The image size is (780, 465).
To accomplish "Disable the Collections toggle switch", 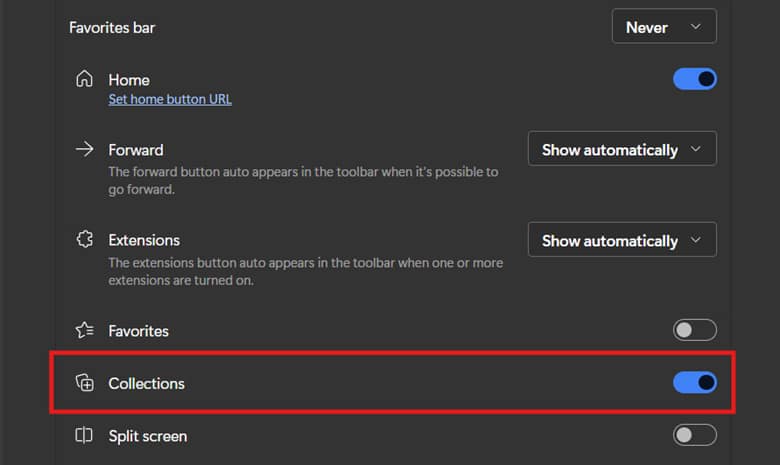I will (x=694, y=382).
